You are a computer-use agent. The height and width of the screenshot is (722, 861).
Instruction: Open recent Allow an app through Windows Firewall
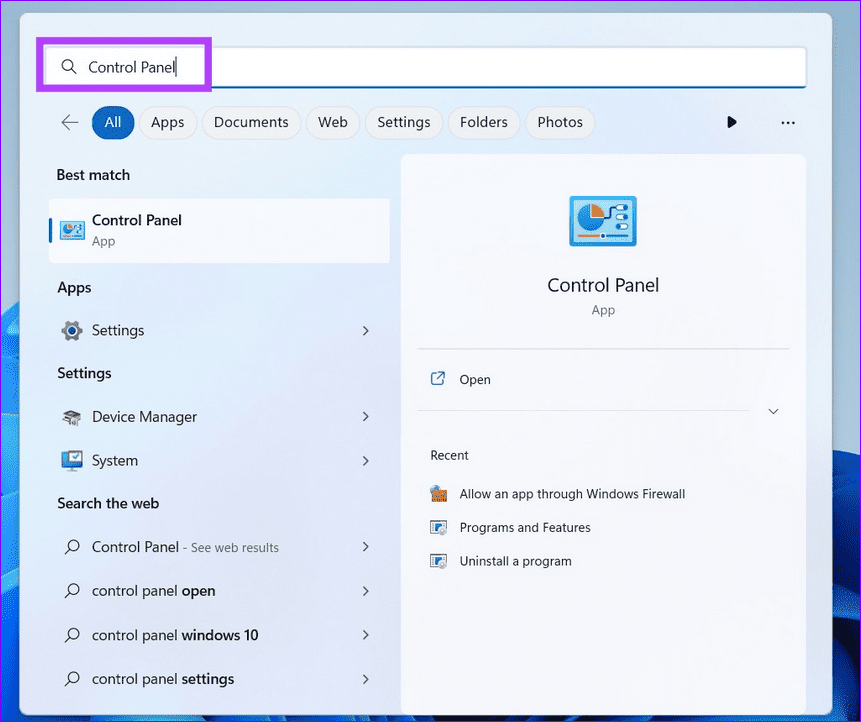(x=571, y=493)
